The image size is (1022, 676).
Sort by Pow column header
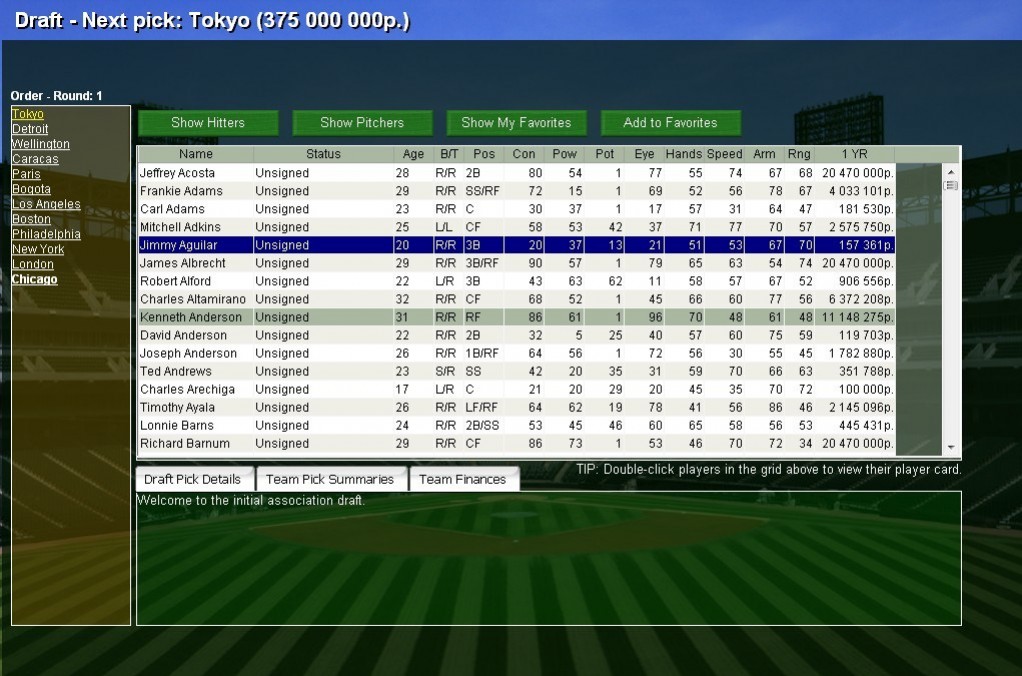pyautogui.click(x=564, y=154)
